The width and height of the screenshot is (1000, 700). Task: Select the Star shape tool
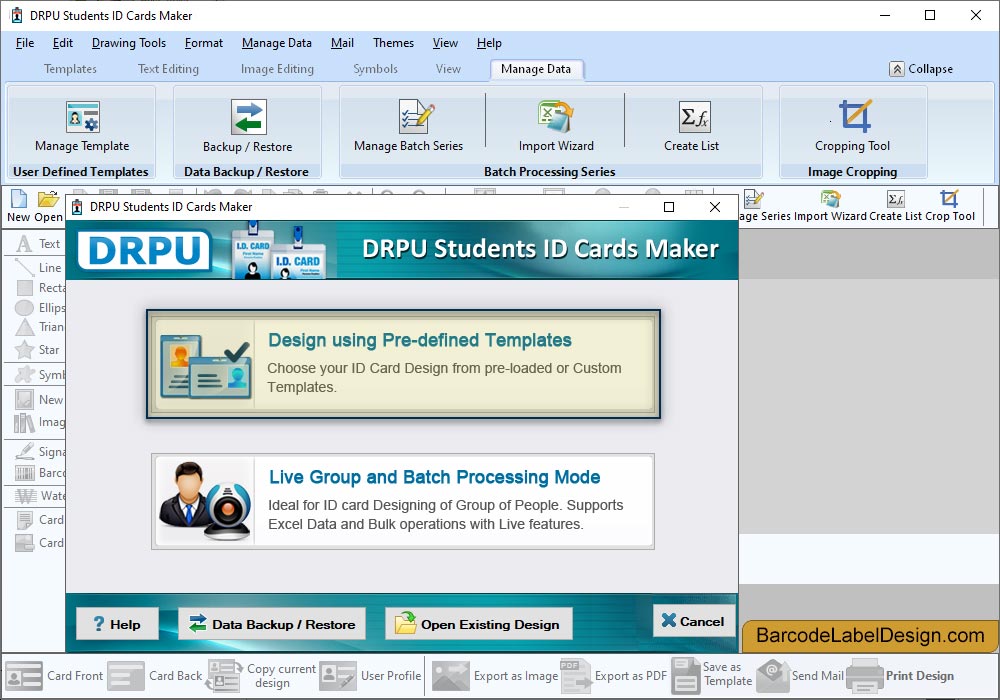[x=38, y=350]
